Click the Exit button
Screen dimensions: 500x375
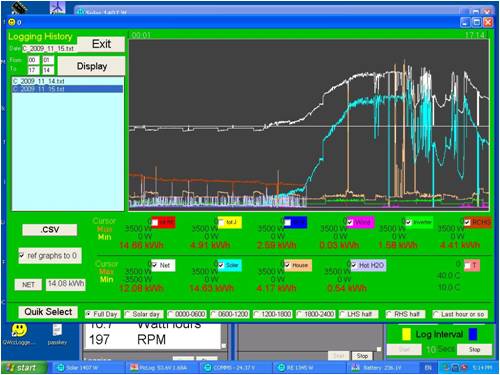(101, 44)
